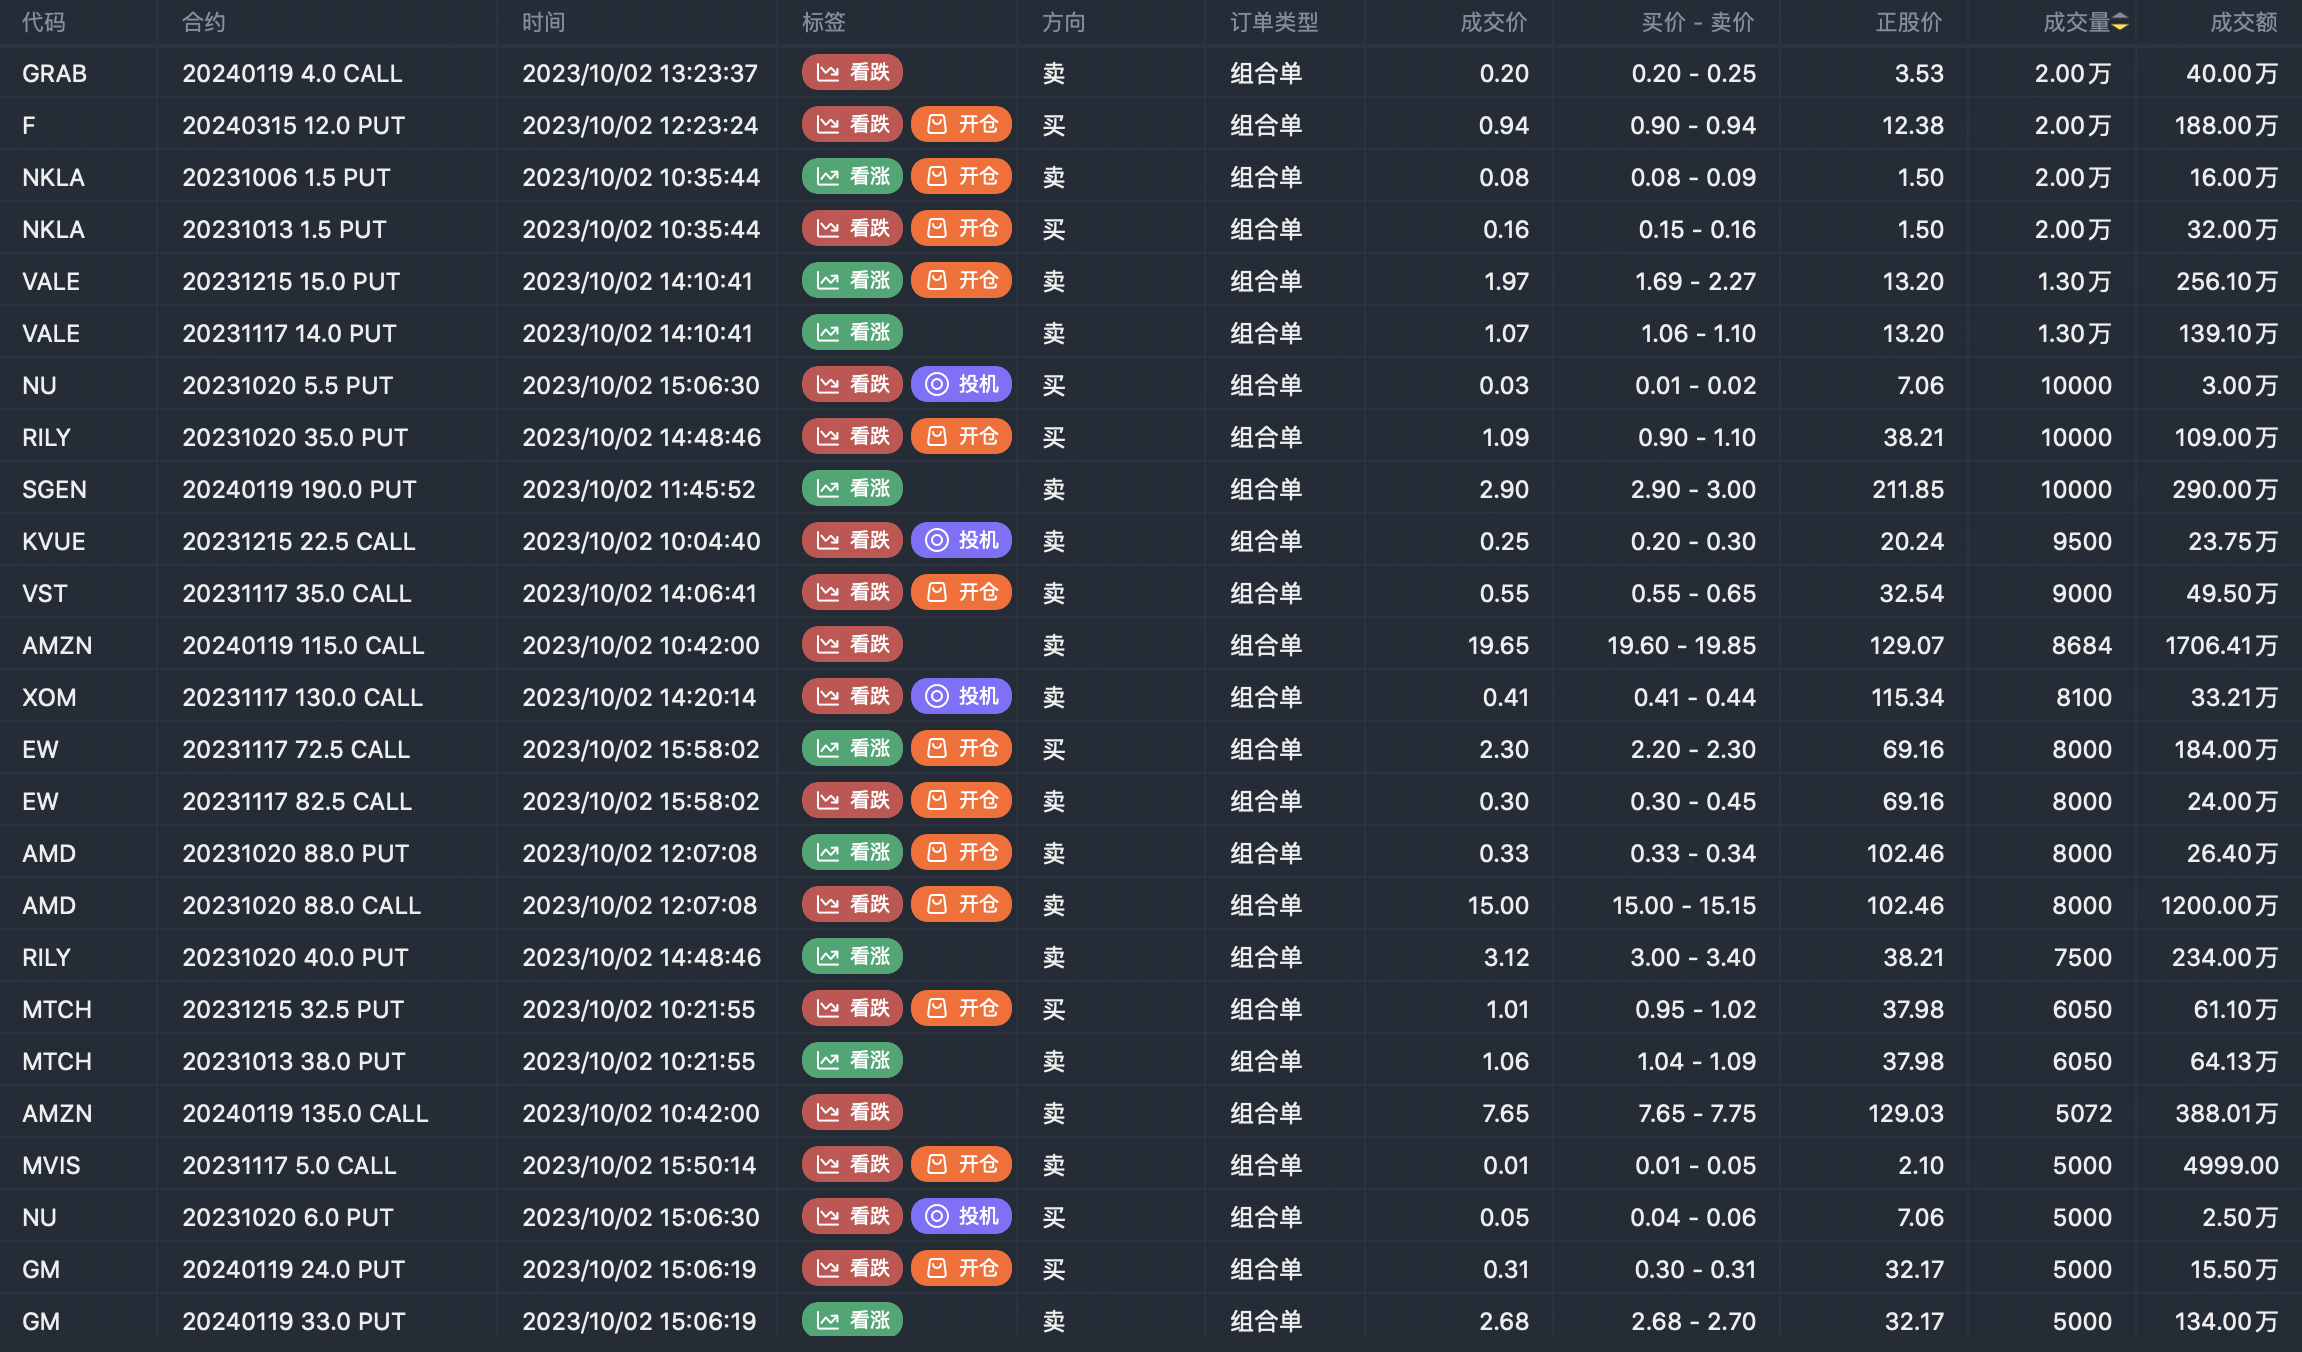Image resolution: width=2302 pixels, height=1352 pixels.
Task: Click the bearish tag on GRAB row
Action: point(852,73)
